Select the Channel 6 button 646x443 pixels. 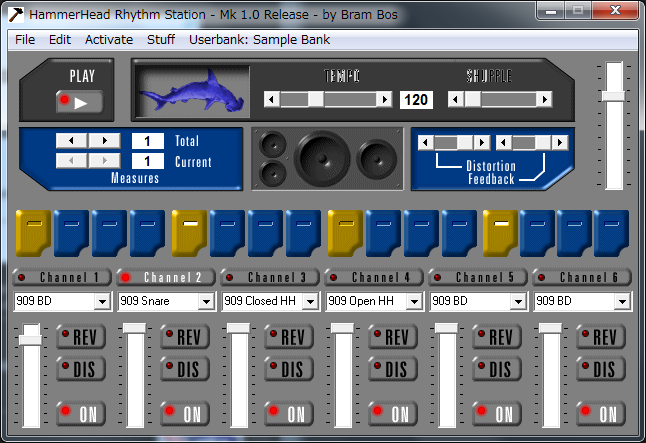[x=581, y=277]
